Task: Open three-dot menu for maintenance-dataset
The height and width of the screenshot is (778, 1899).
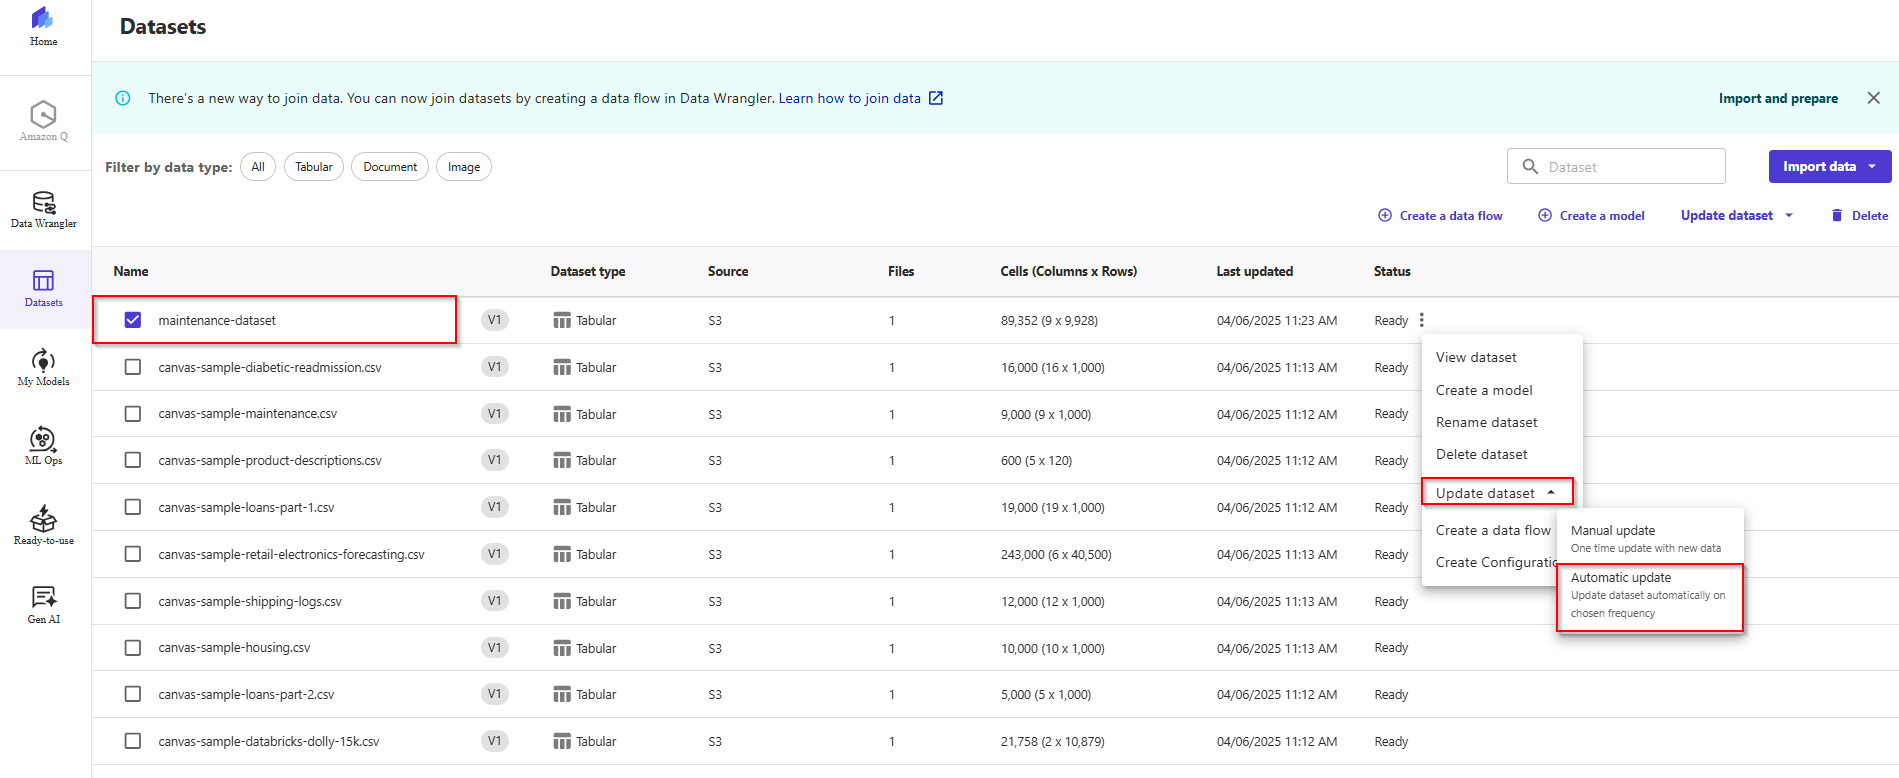Action: [1421, 320]
